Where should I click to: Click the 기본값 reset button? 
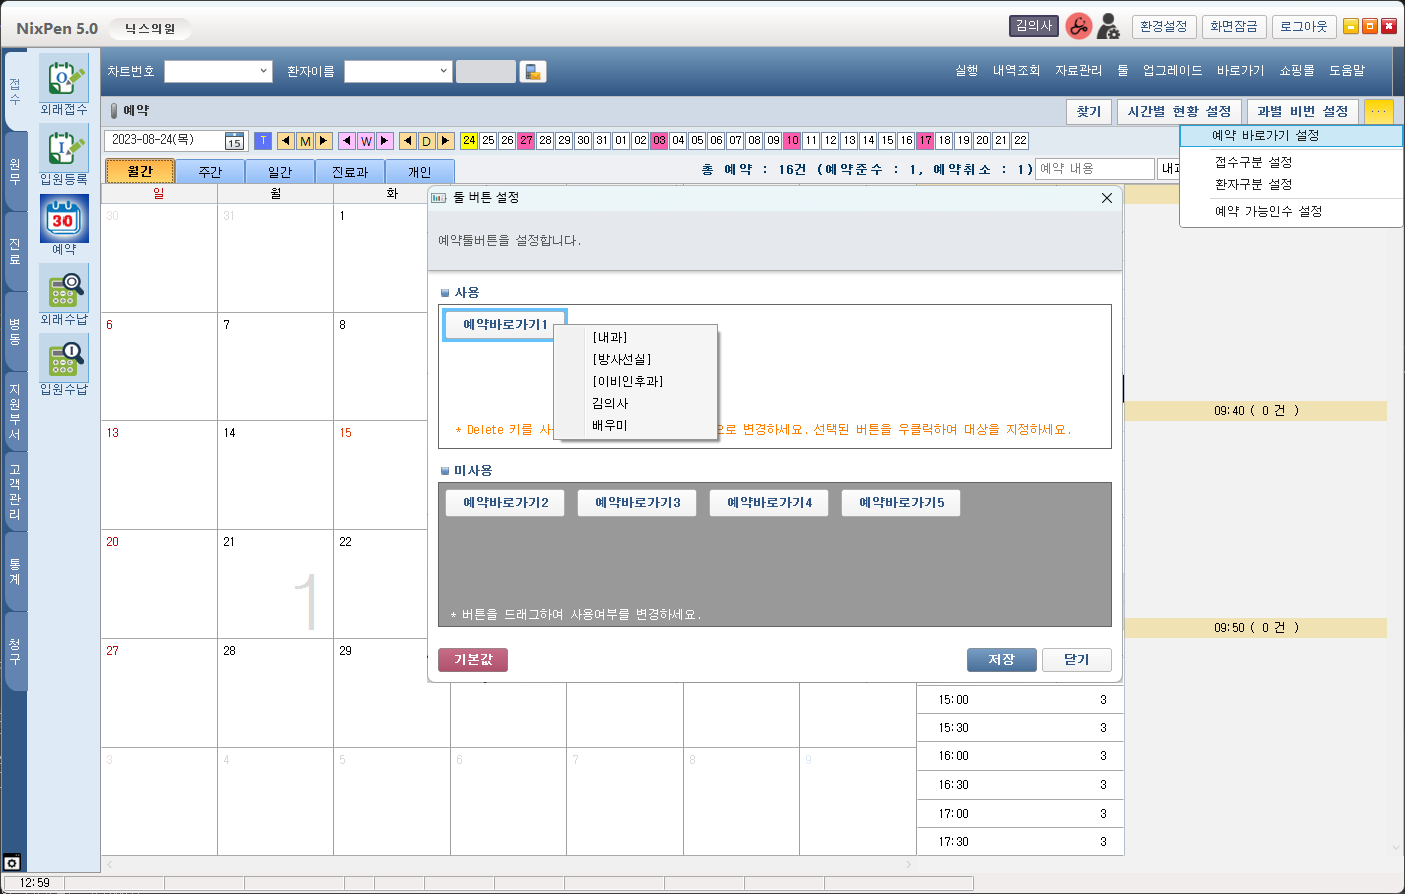pos(473,660)
